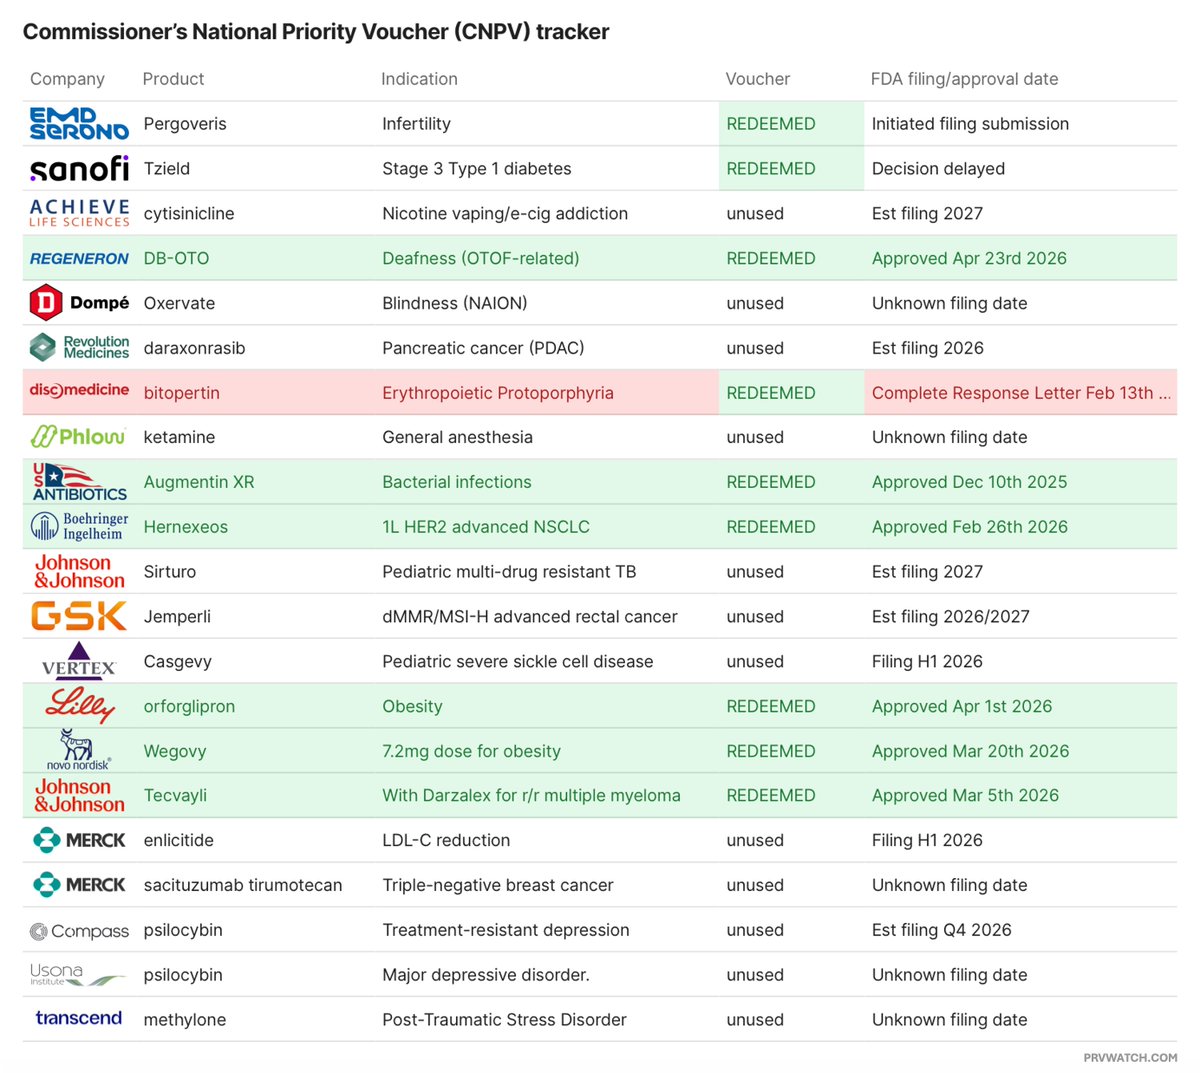This screenshot has height=1073, width=1200.
Task: Select the Hernexeos product name
Action: (x=185, y=527)
